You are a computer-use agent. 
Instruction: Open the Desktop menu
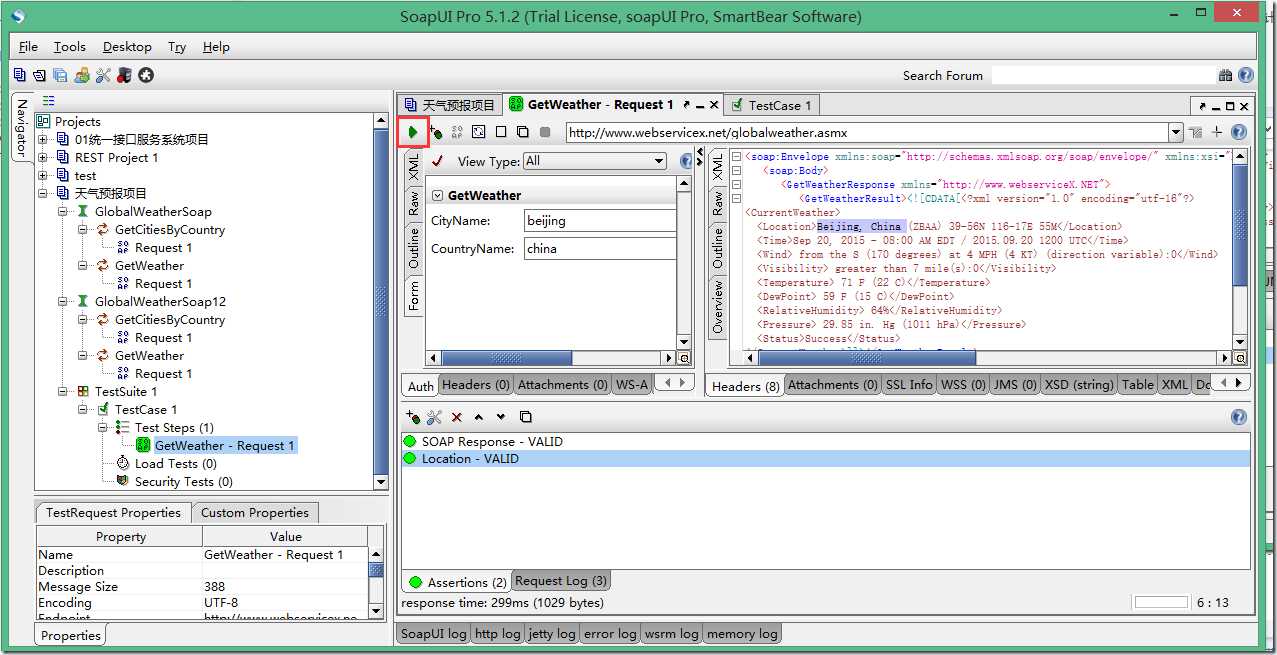point(127,47)
